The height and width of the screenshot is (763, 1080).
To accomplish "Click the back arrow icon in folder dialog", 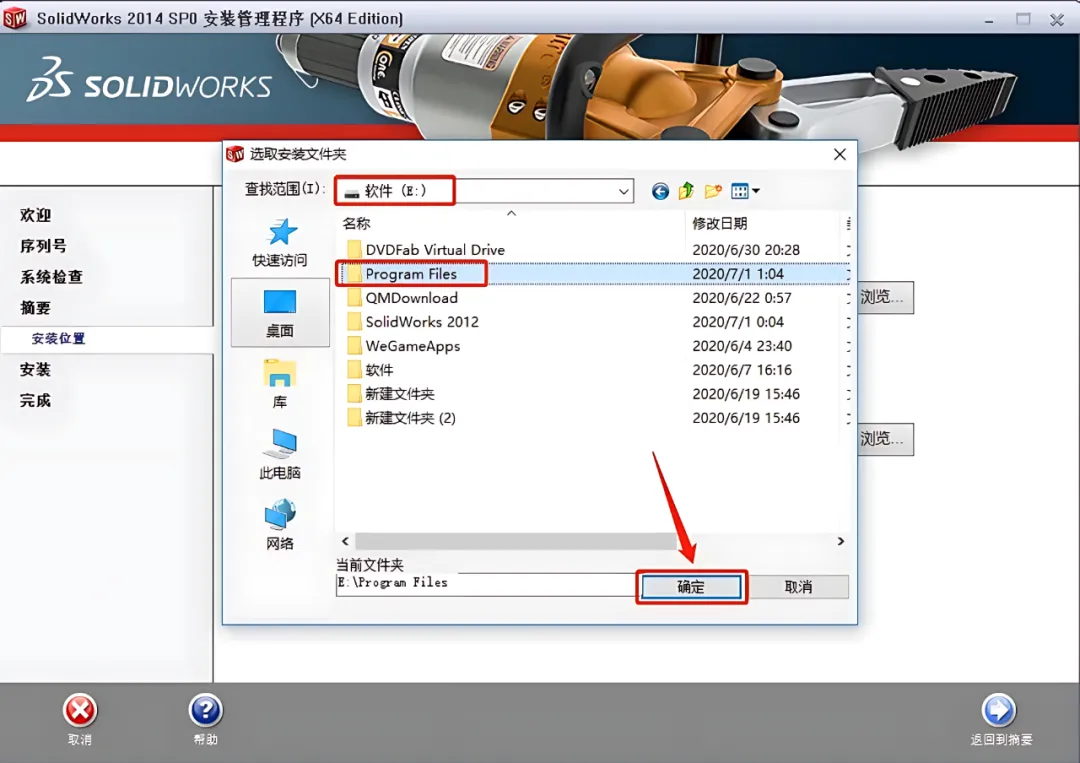I will coord(660,191).
